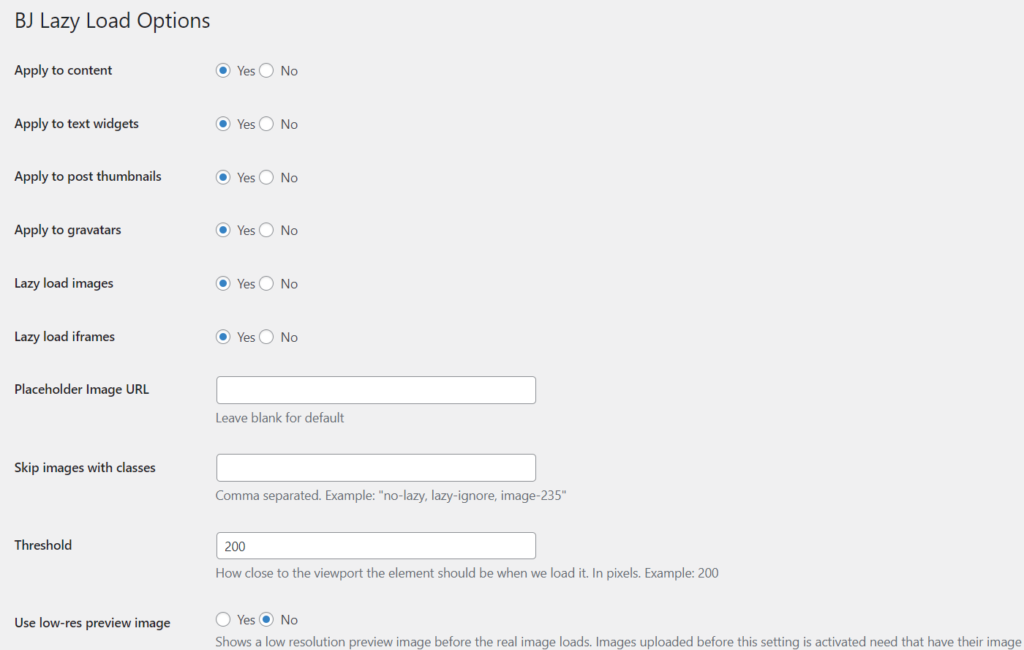Viewport: 1024px width, 650px height.
Task: Turn off Lazy load iframes with No
Action: click(267, 337)
